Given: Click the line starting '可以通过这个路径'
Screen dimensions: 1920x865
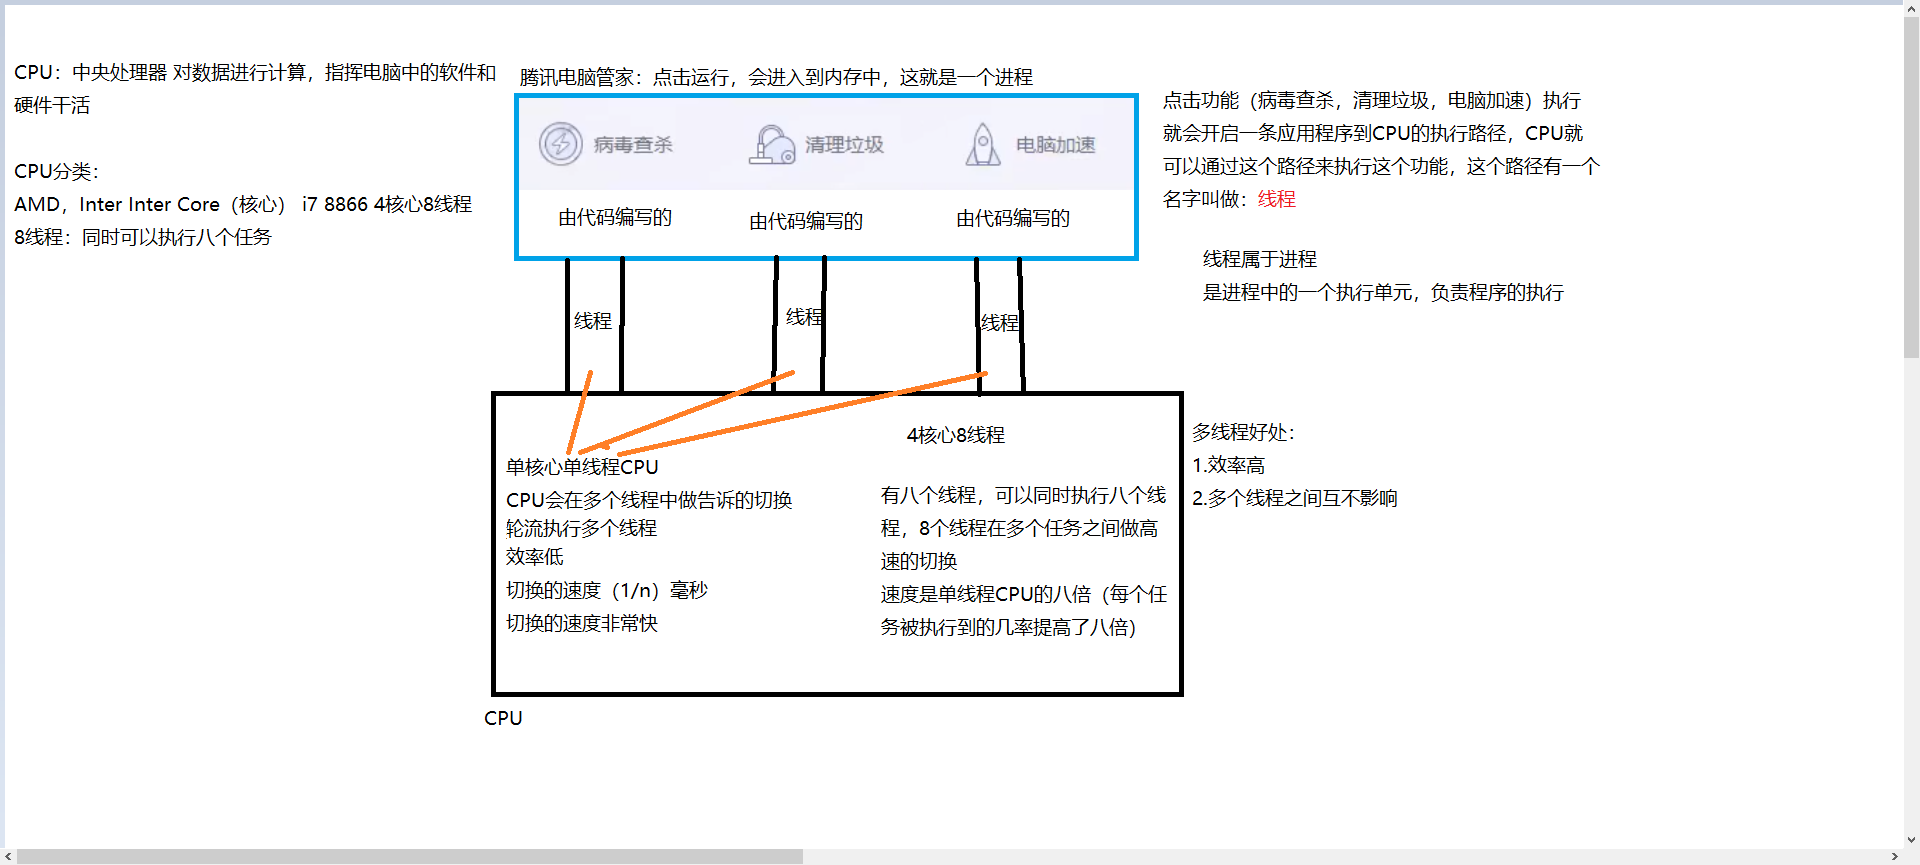Looking at the screenshot, I should click(1381, 166).
